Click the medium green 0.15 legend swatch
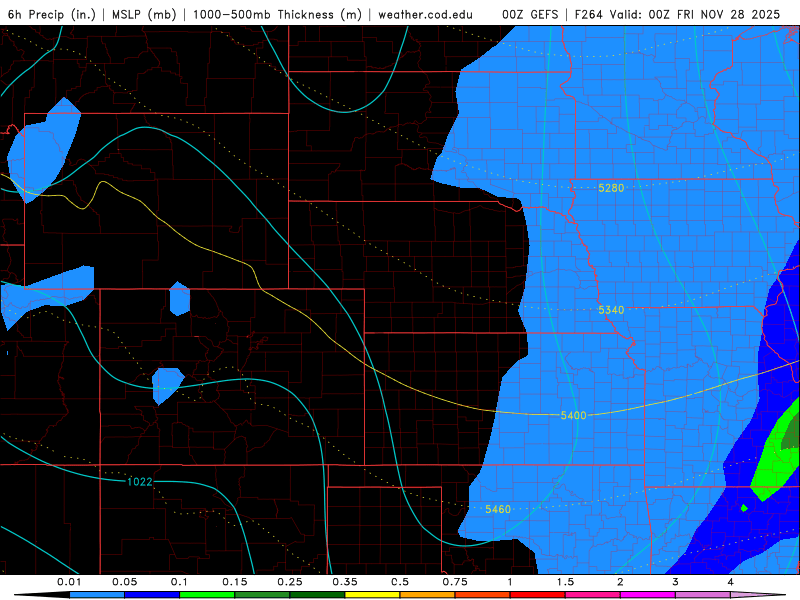The image size is (800, 600). (x=262, y=595)
